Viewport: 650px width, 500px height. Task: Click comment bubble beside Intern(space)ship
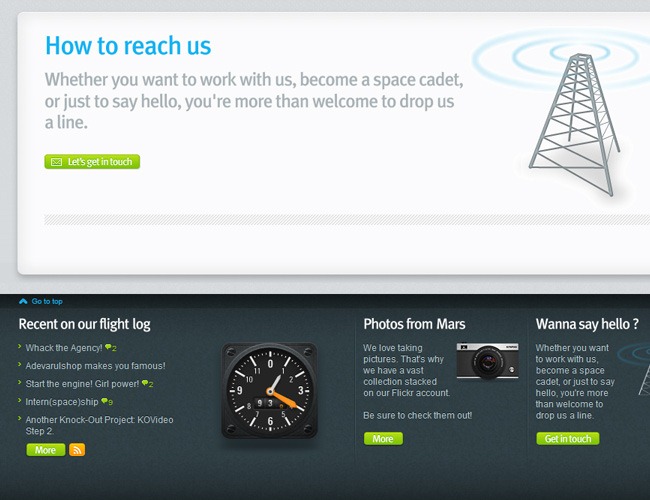(104, 401)
